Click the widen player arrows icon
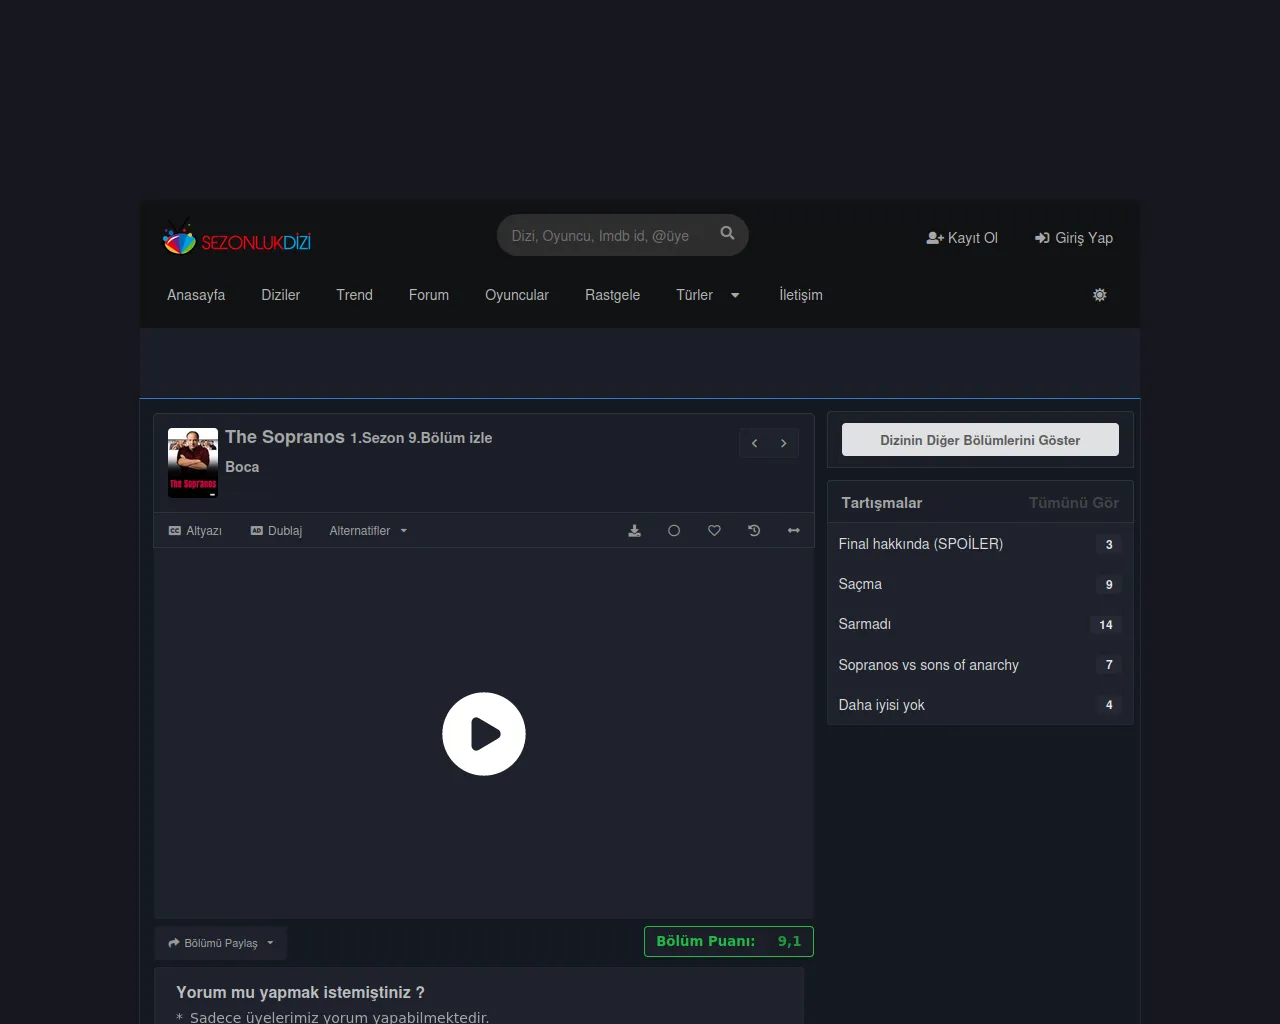The width and height of the screenshot is (1280, 1024). [x=794, y=531]
